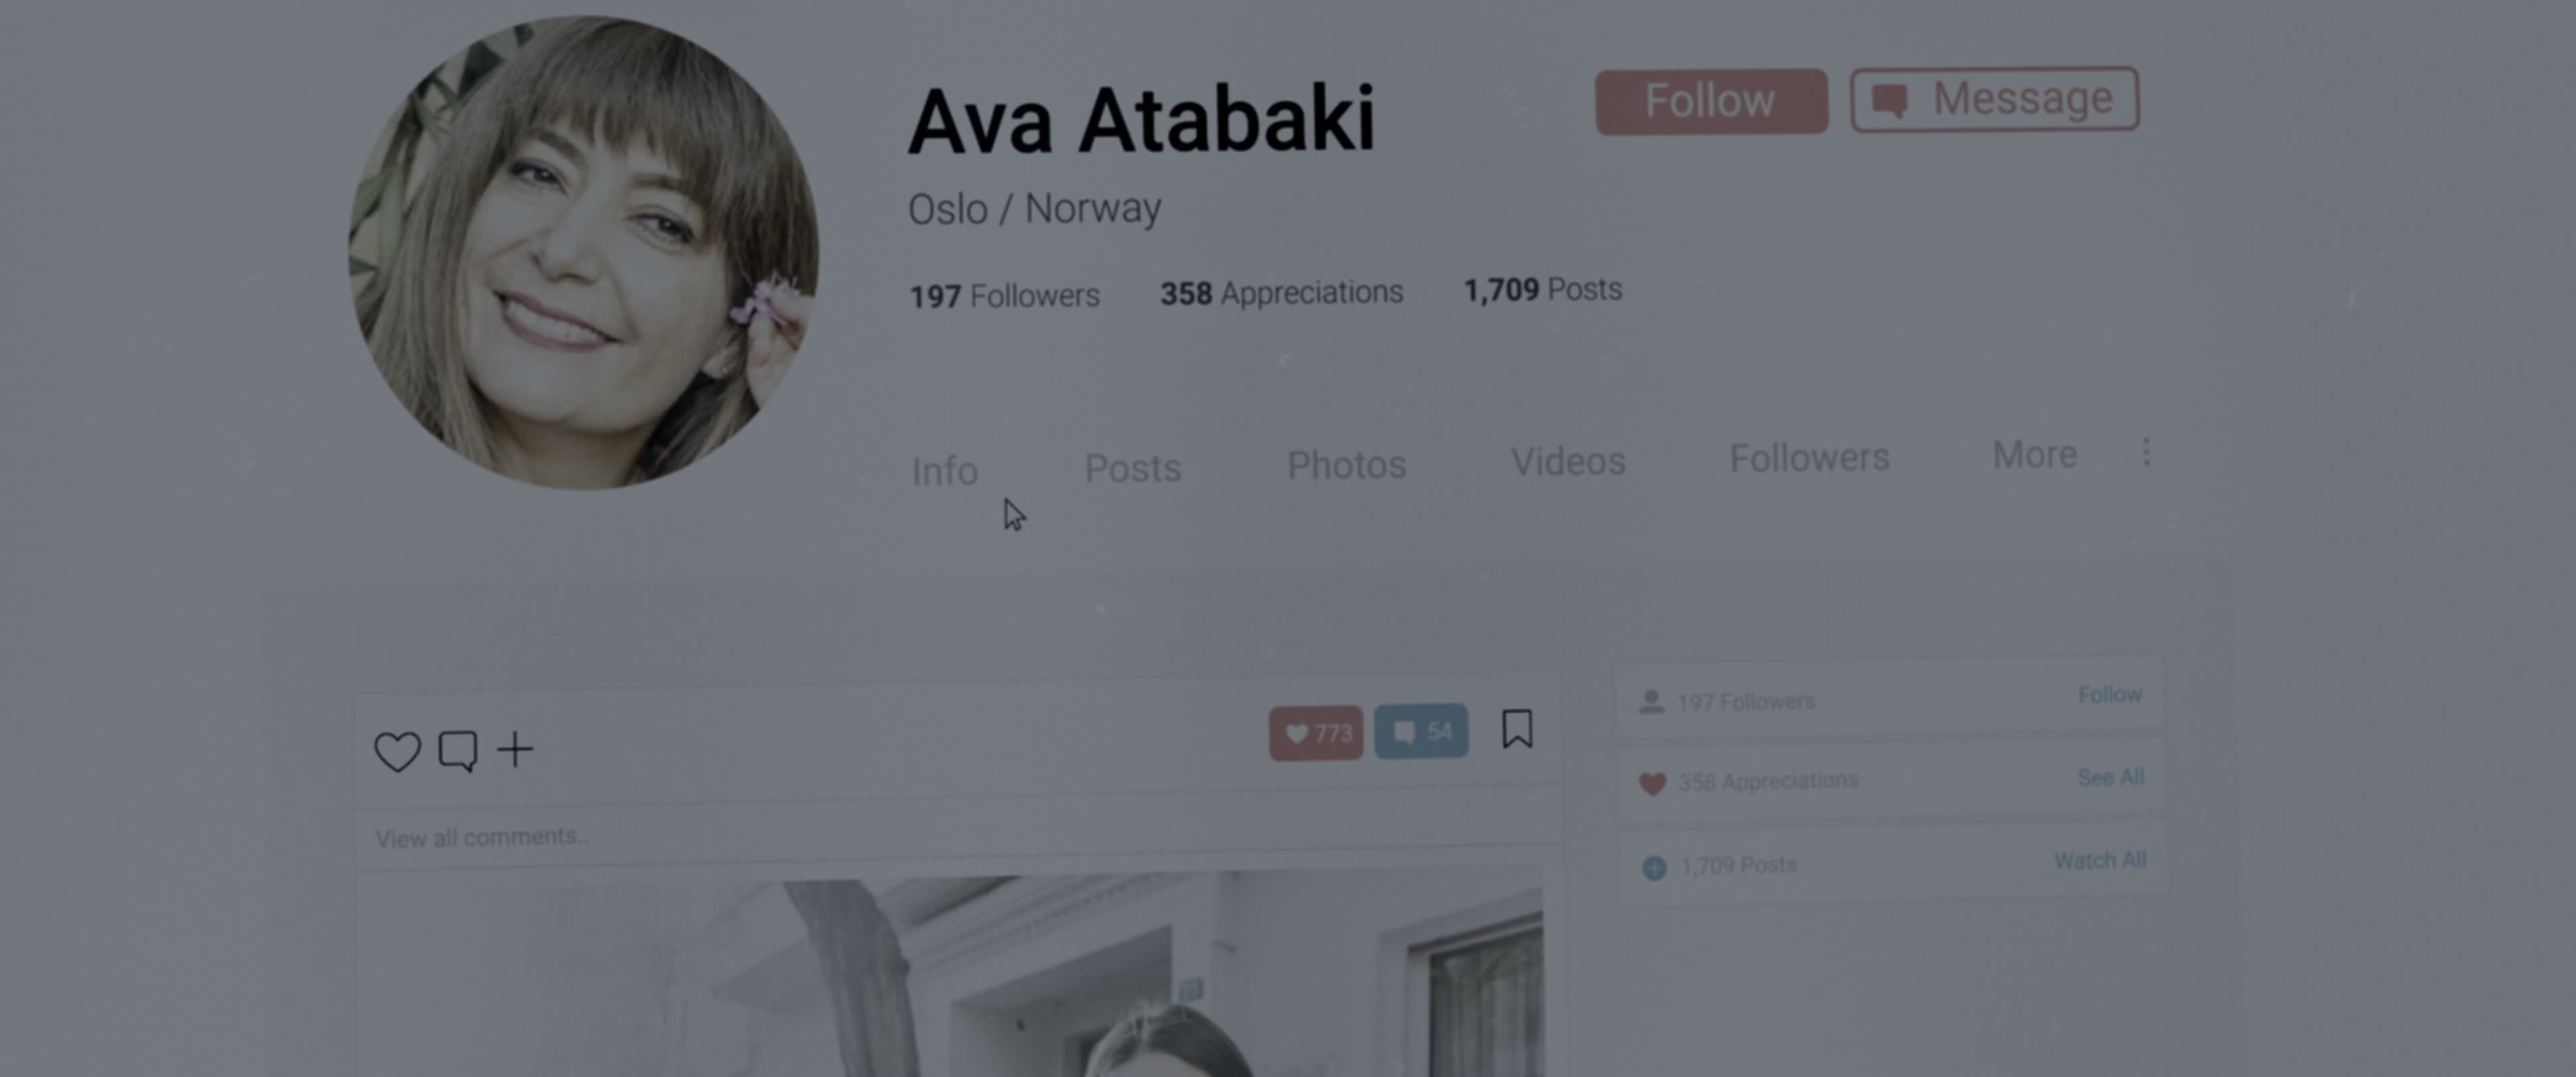Open the comment bubble icon on post

[458, 751]
